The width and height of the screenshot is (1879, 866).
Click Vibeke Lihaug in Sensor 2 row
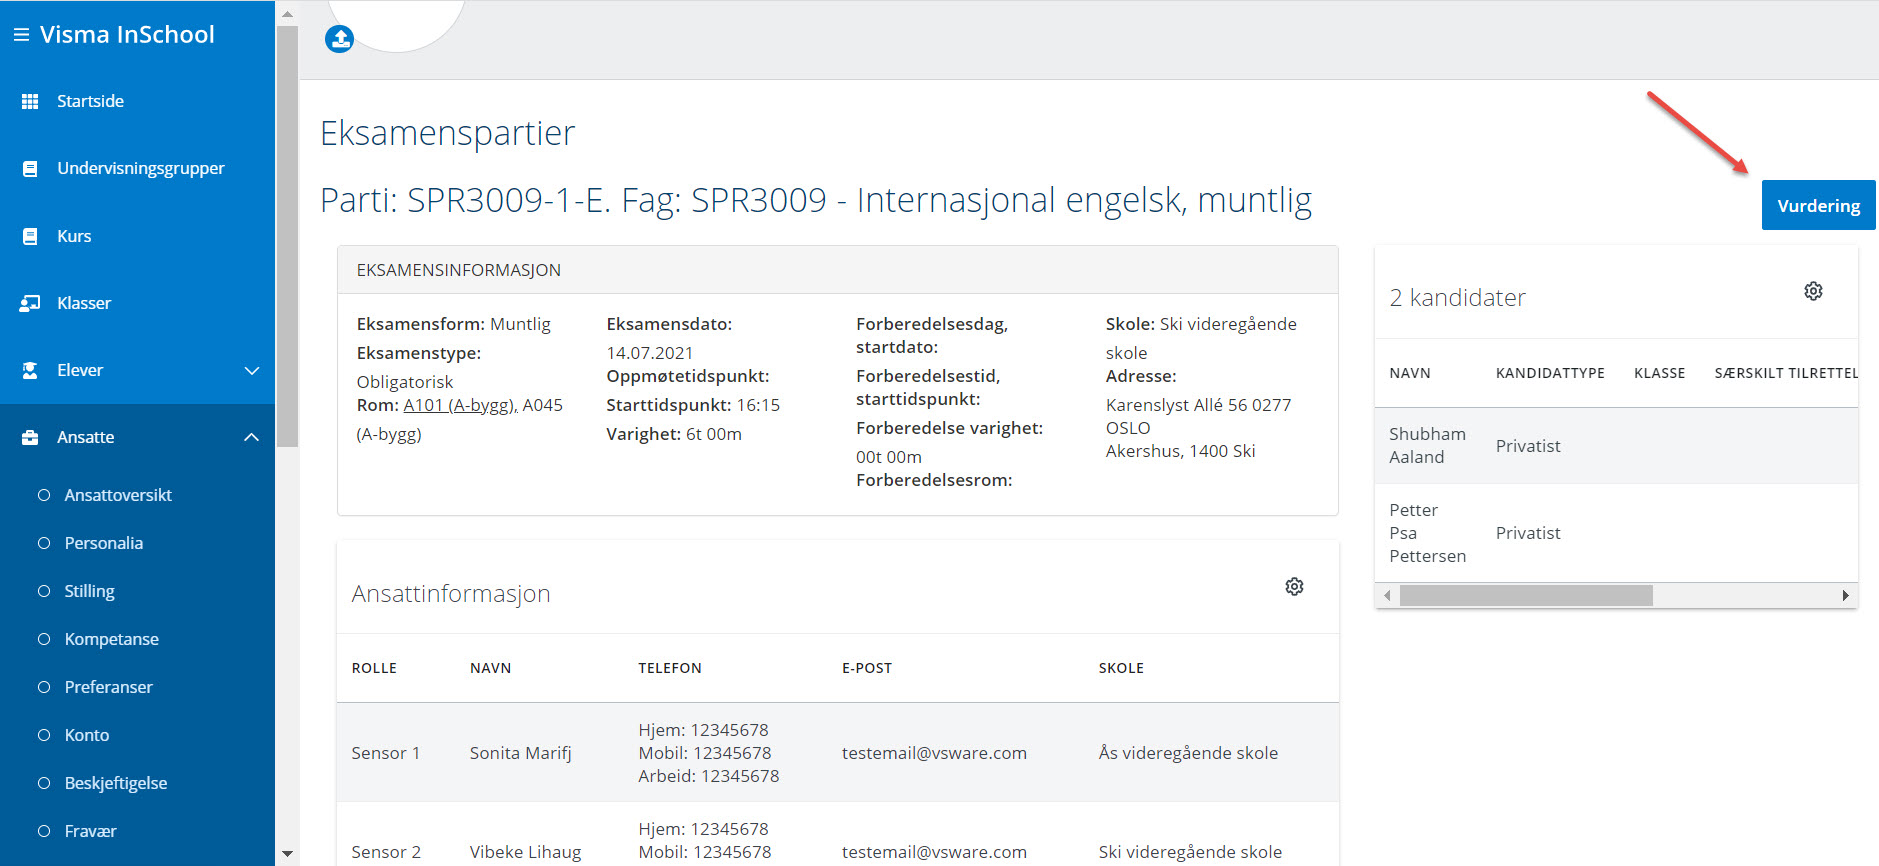coord(525,852)
